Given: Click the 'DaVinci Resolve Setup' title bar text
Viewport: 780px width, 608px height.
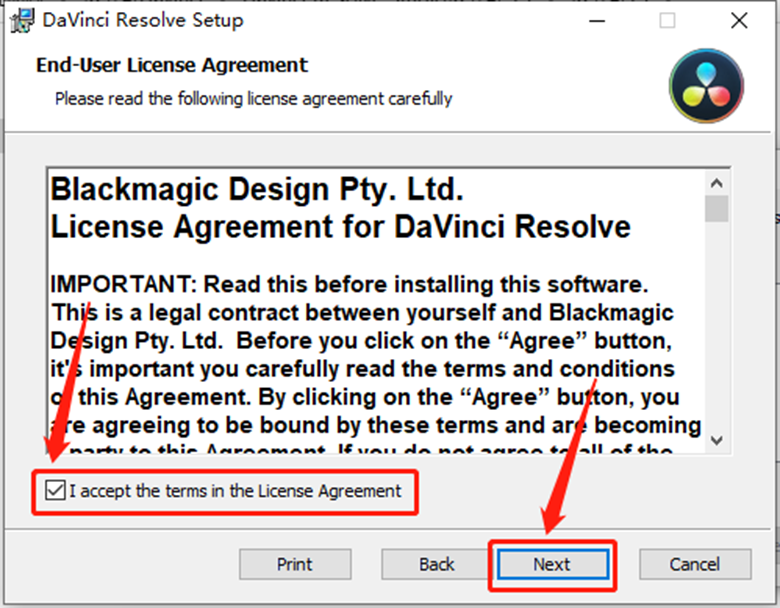Looking at the screenshot, I should [143, 20].
